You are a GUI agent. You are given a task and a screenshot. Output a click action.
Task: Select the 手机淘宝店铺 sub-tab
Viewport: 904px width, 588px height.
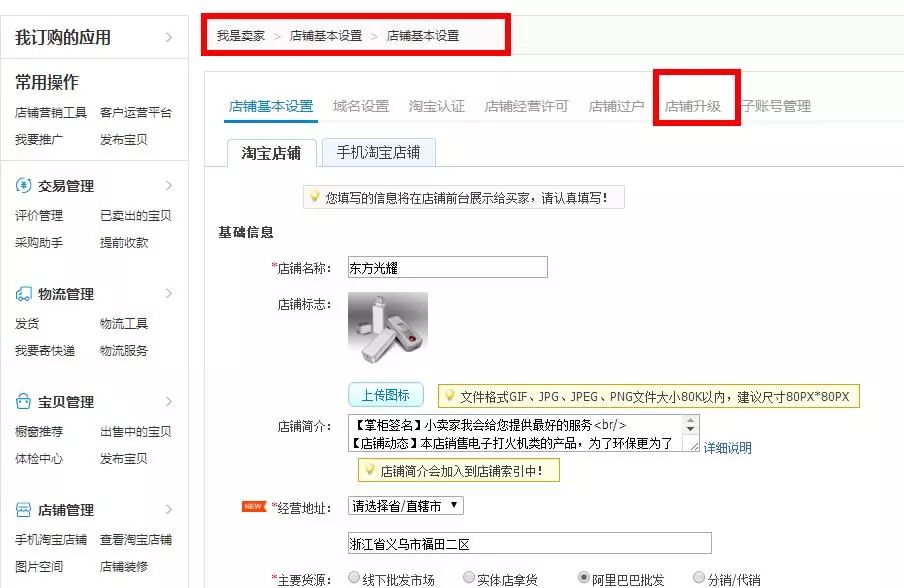tap(378, 152)
